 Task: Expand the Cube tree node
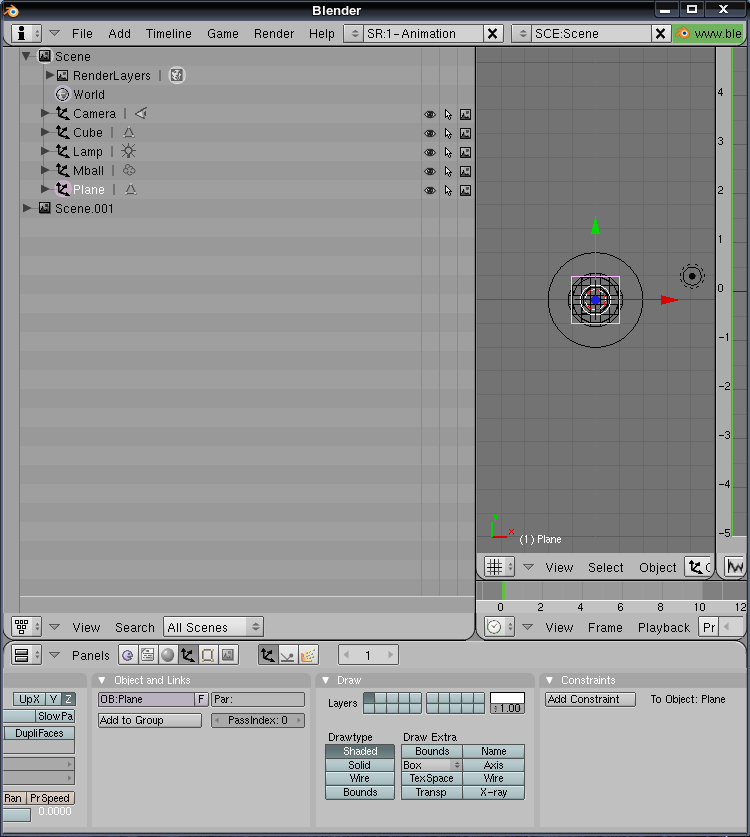click(x=45, y=132)
